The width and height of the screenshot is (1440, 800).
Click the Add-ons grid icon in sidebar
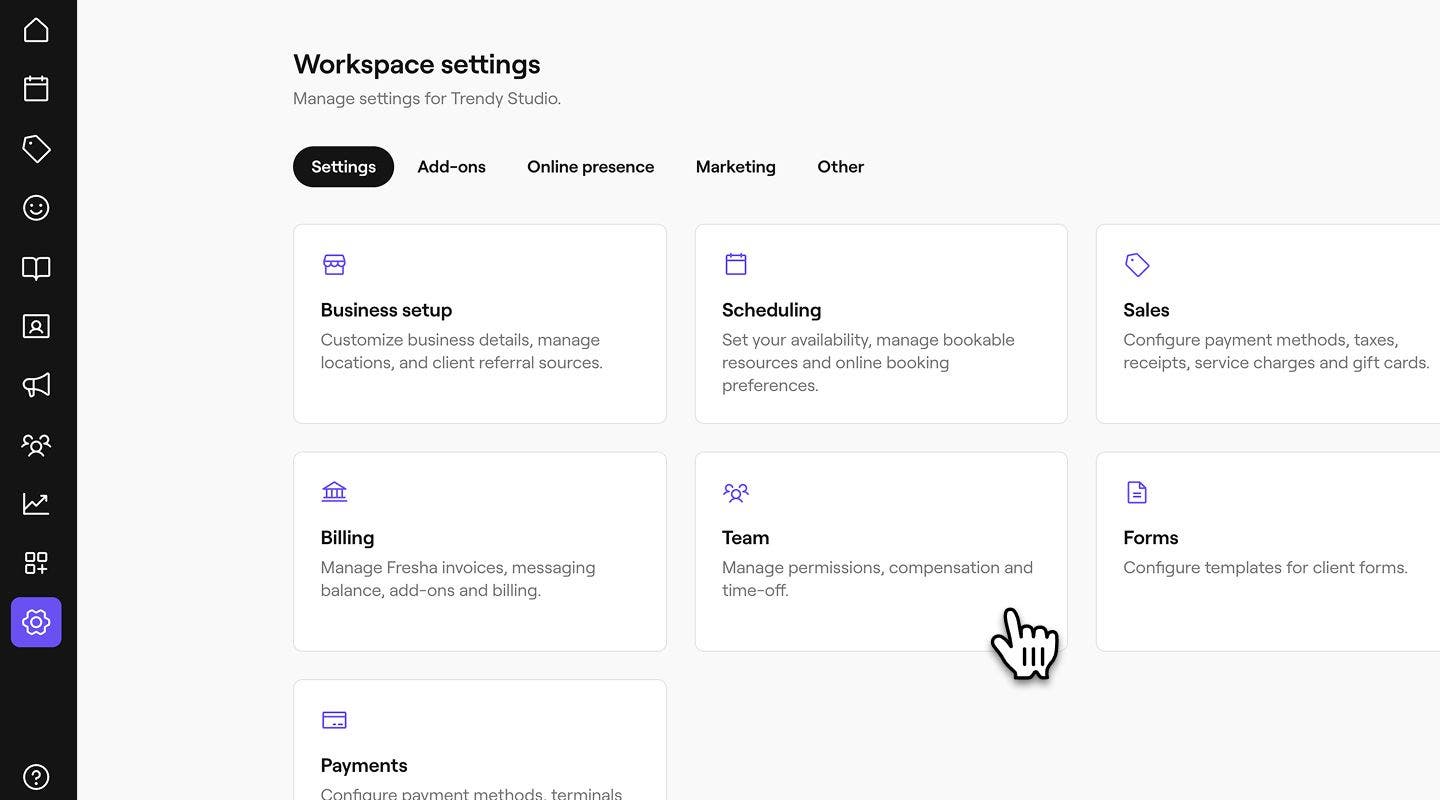click(x=36, y=563)
